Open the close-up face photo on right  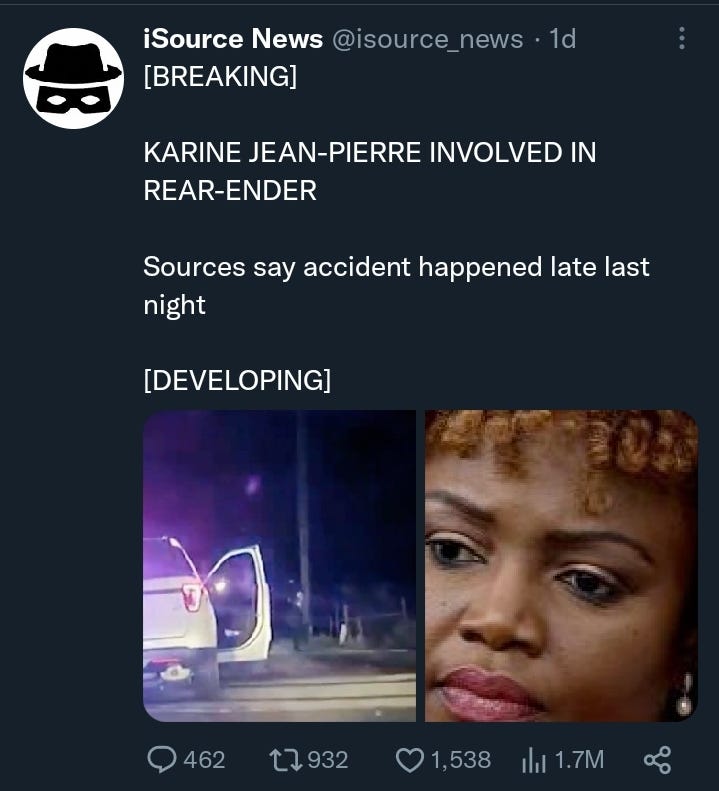(562, 566)
